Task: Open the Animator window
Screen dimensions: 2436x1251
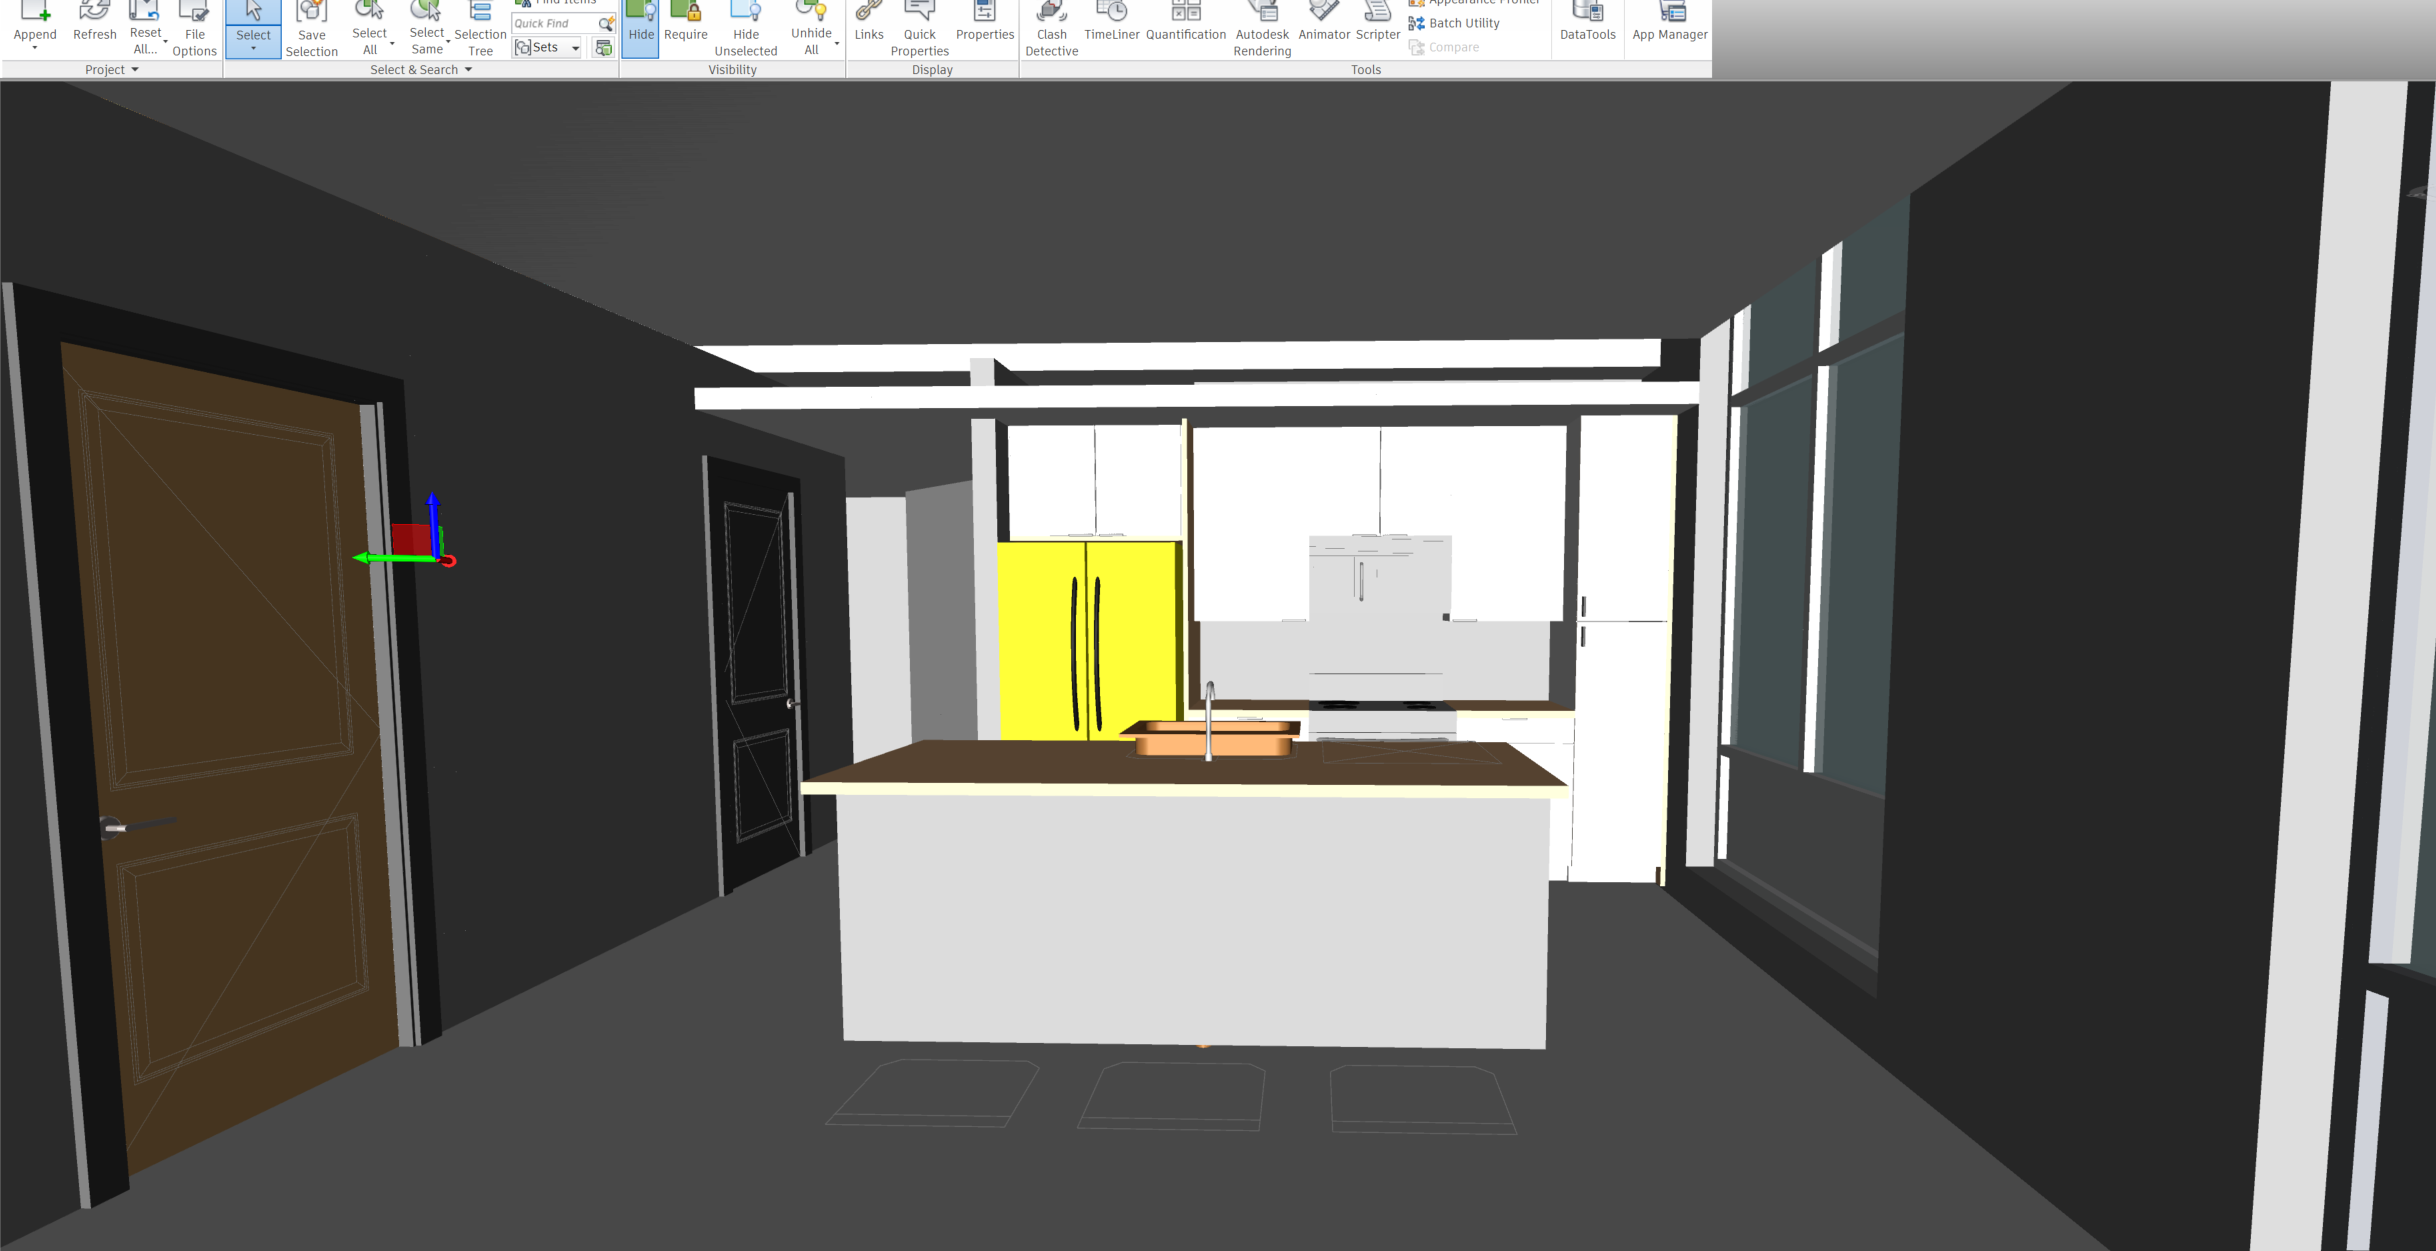Action: click(1323, 24)
